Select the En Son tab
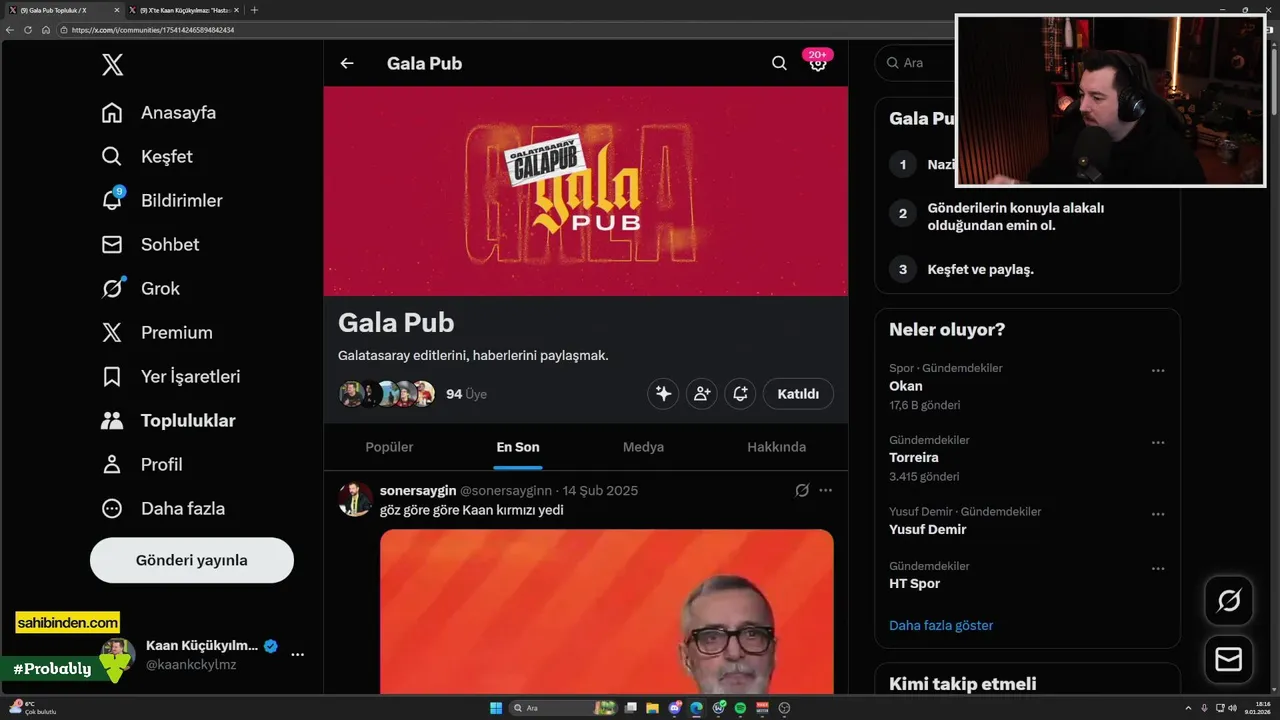Screen dimensions: 1280x720 (518, 447)
